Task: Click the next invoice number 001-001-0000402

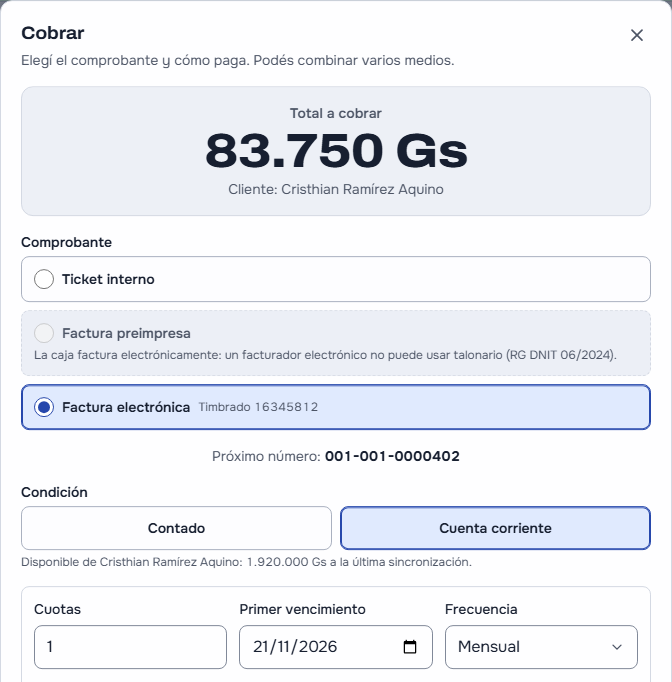Action: point(392,456)
